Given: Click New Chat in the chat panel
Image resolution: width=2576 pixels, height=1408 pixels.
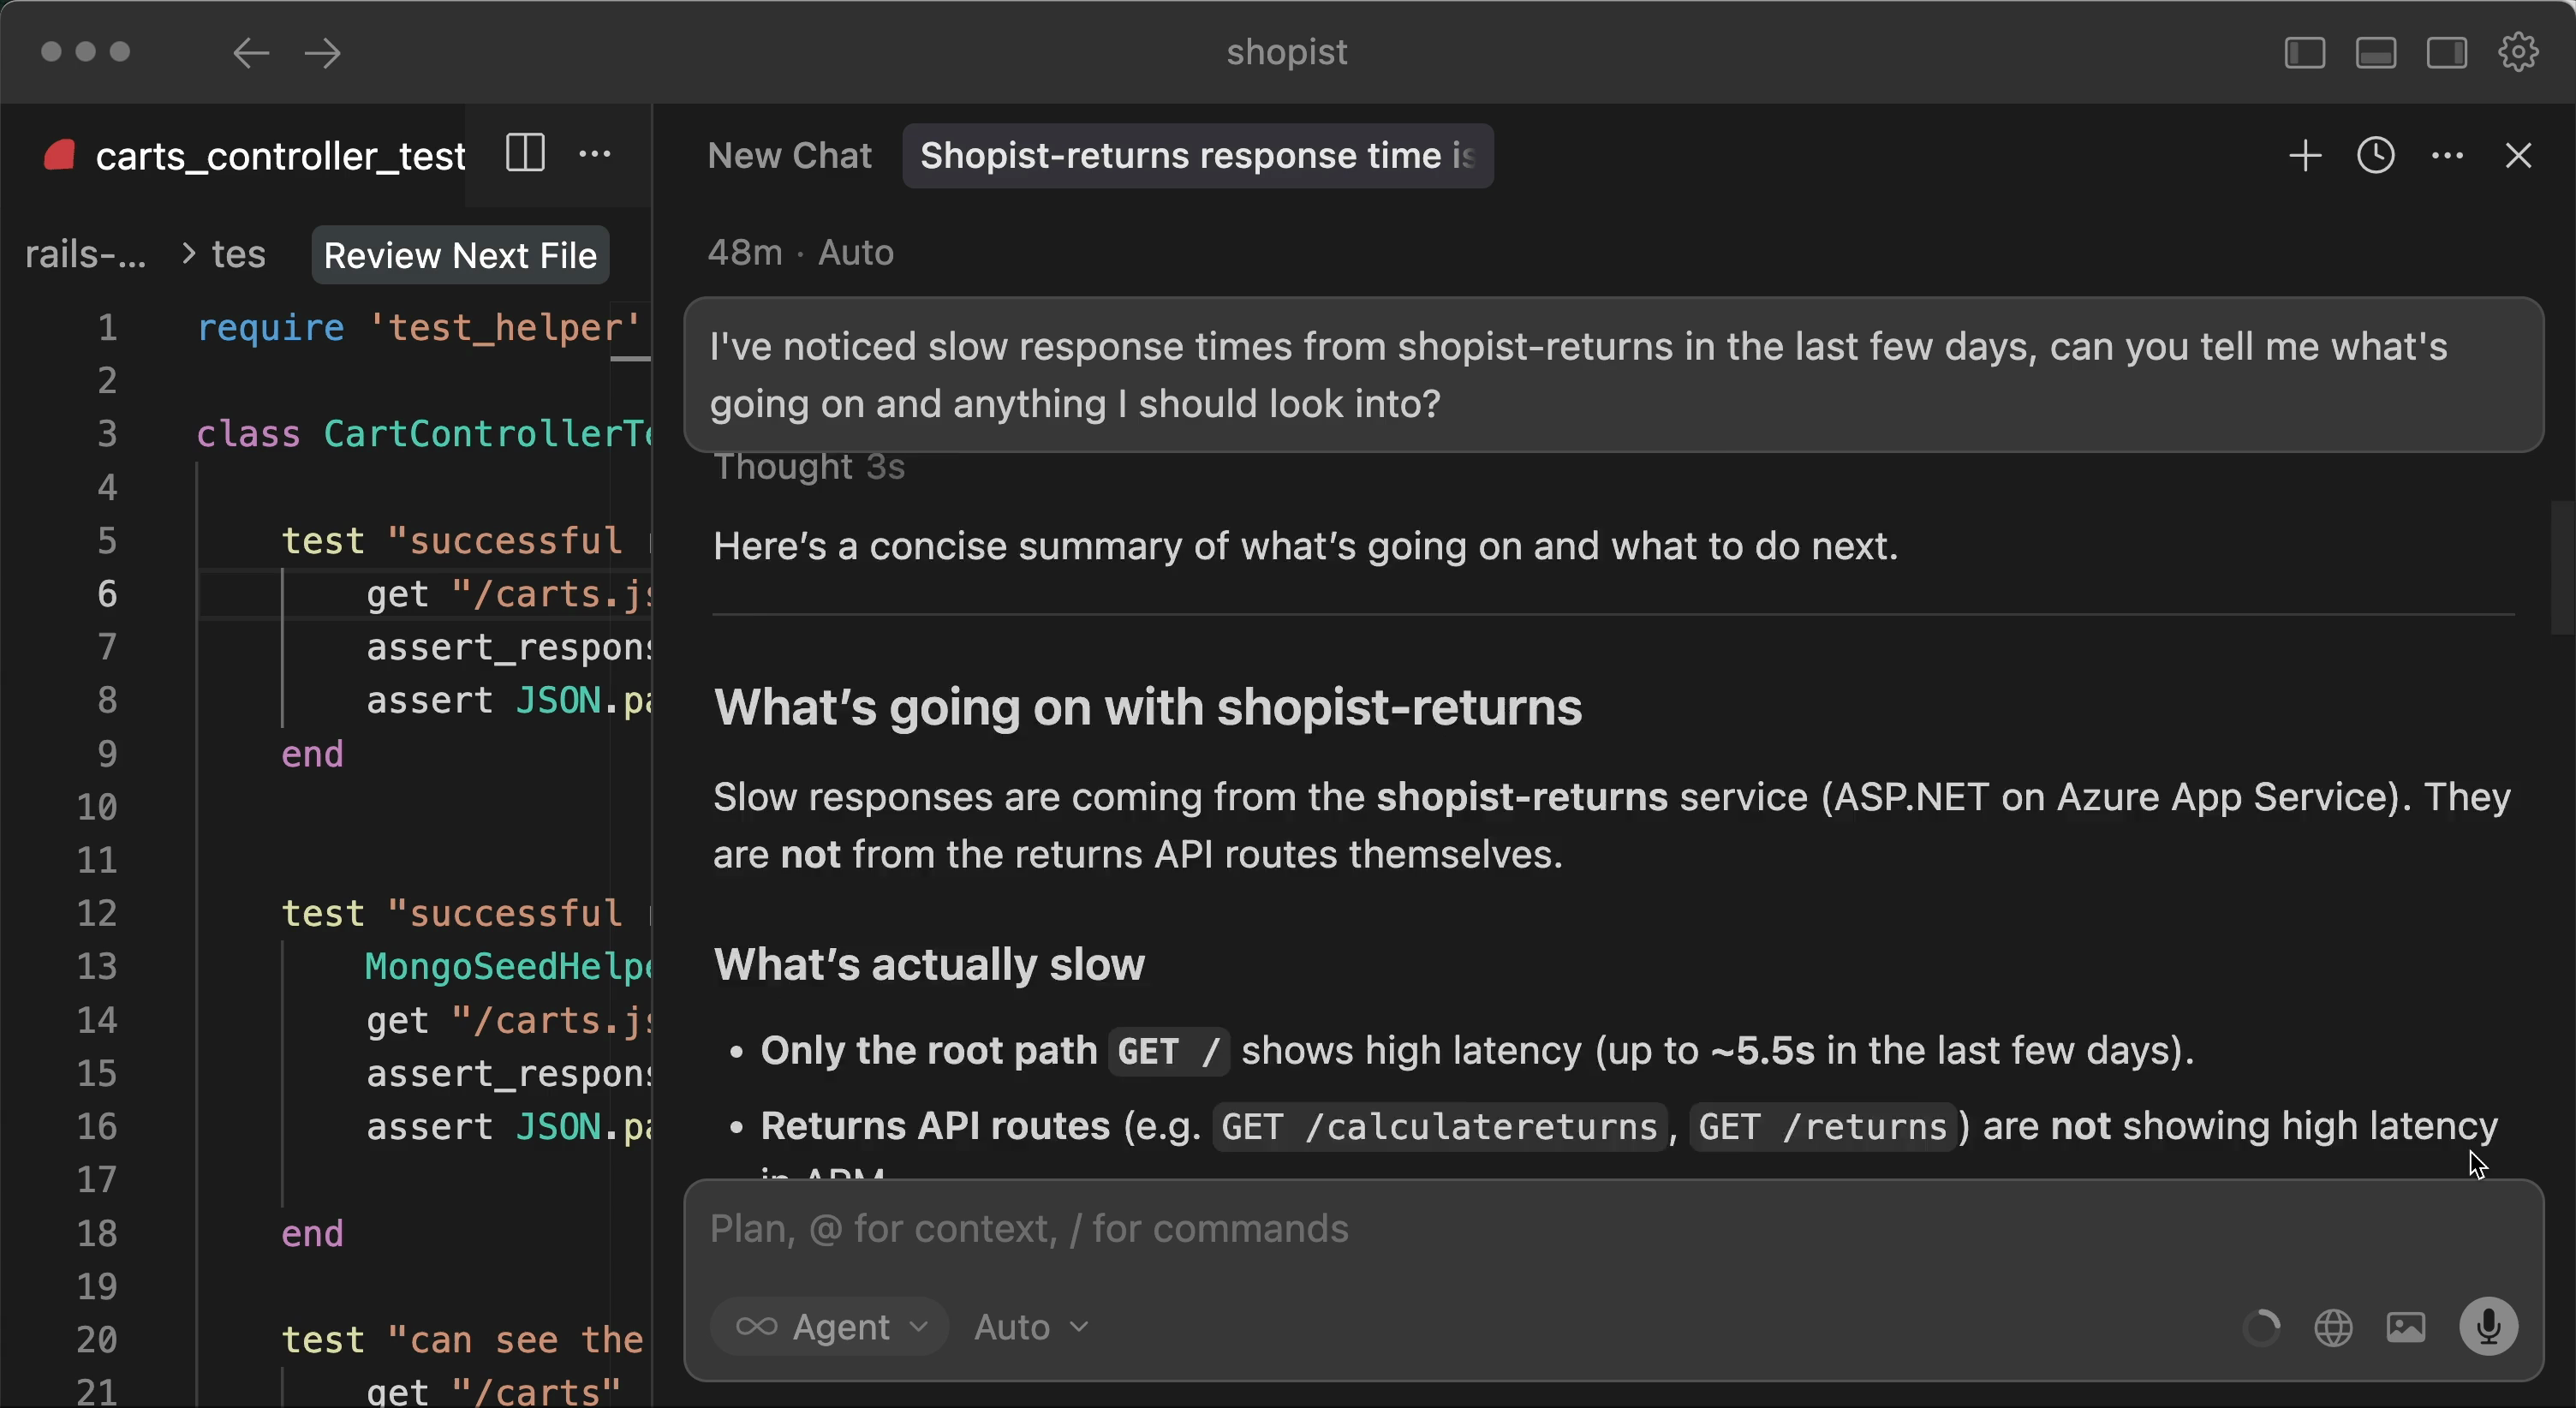Looking at the screenshot, I should click(789, 155).
